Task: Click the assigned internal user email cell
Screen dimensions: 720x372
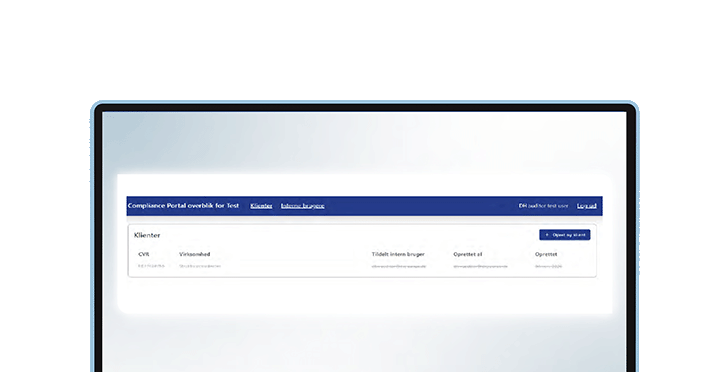Action: [x=399, y=266]
